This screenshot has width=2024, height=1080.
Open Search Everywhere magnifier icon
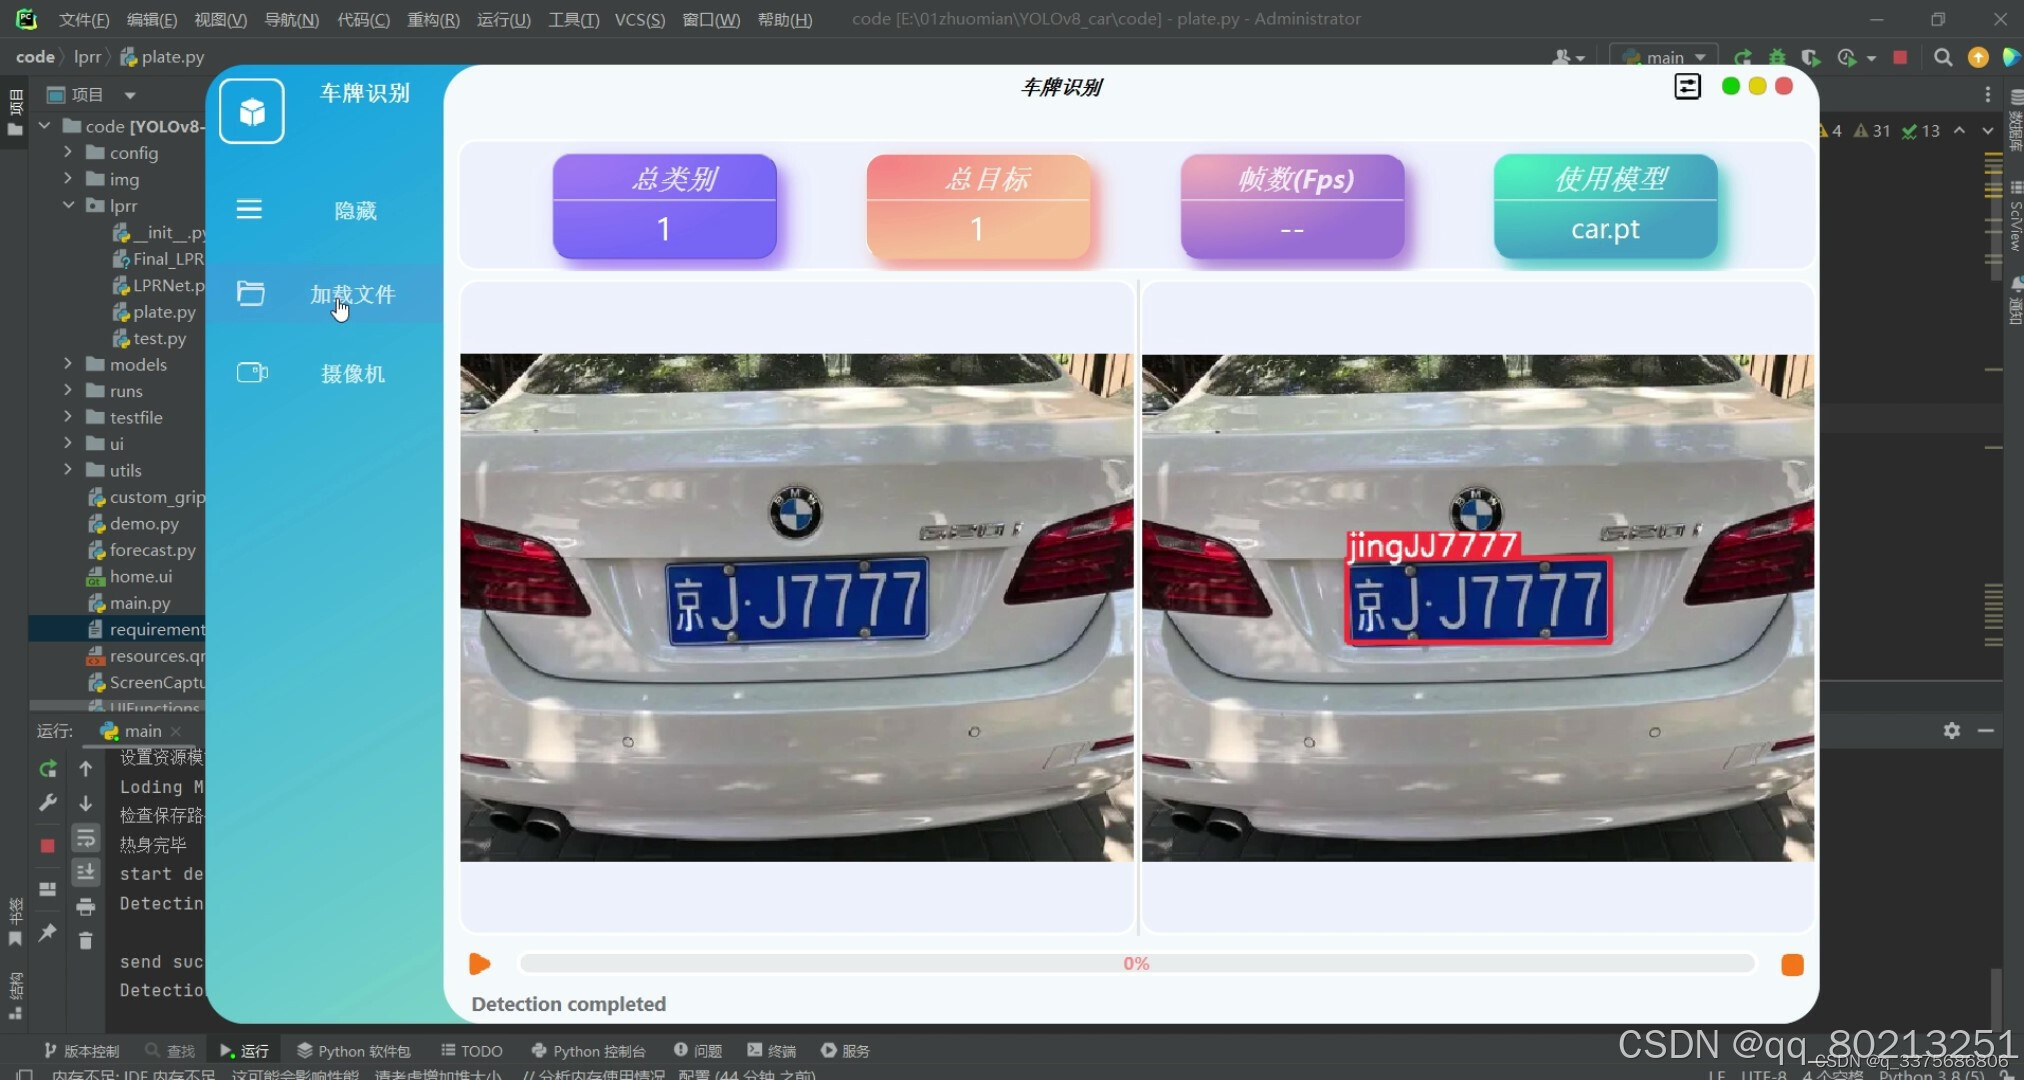tap(1943, 57)
